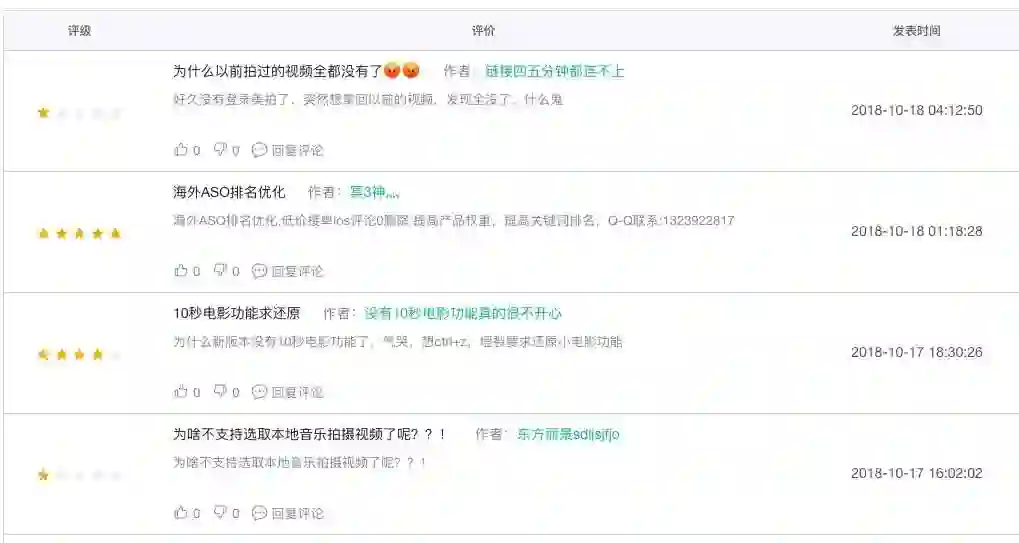Click 回复评论 under the 10秒电影 review
Viewport: 1019px width, 543px height.
[x=297, y=392]
